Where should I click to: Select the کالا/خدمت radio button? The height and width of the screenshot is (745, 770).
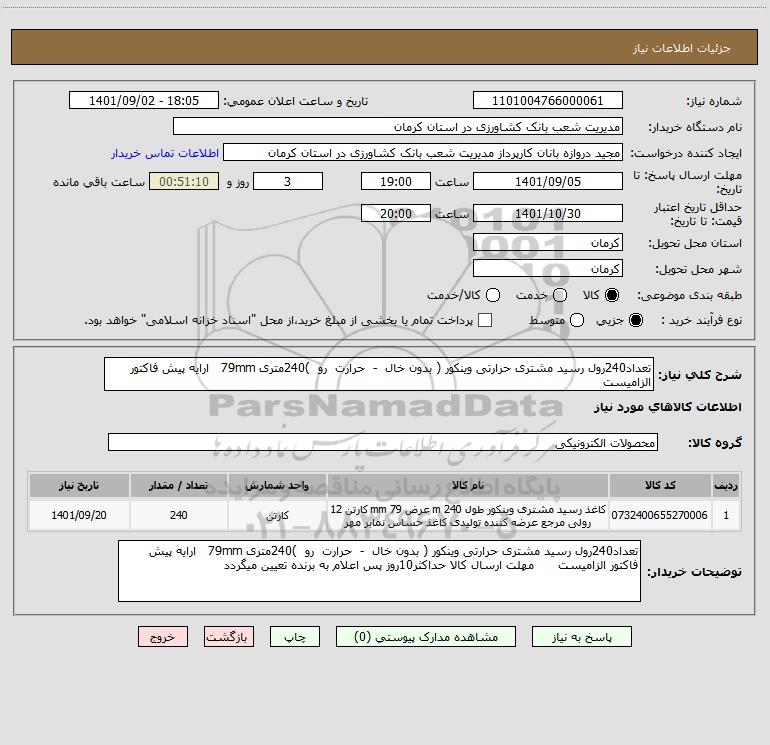click(x=493, y=295)
